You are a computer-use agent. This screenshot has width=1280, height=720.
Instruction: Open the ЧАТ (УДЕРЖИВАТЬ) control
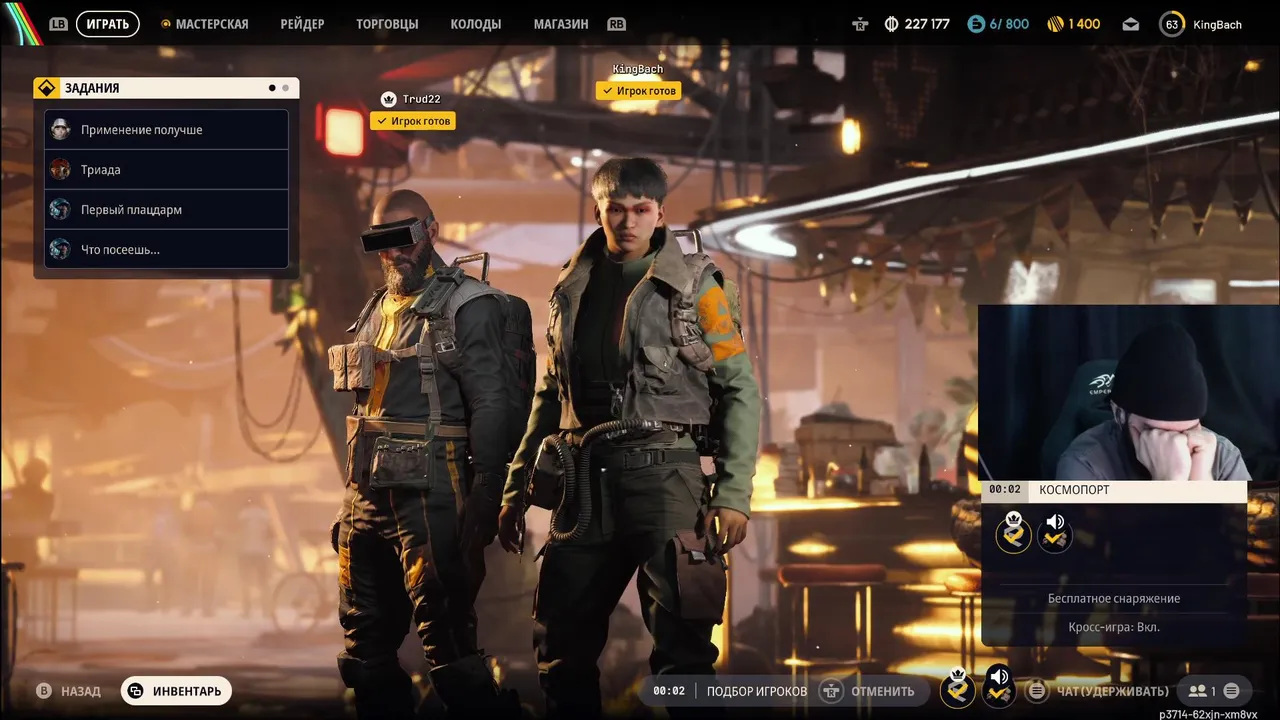1112,691
